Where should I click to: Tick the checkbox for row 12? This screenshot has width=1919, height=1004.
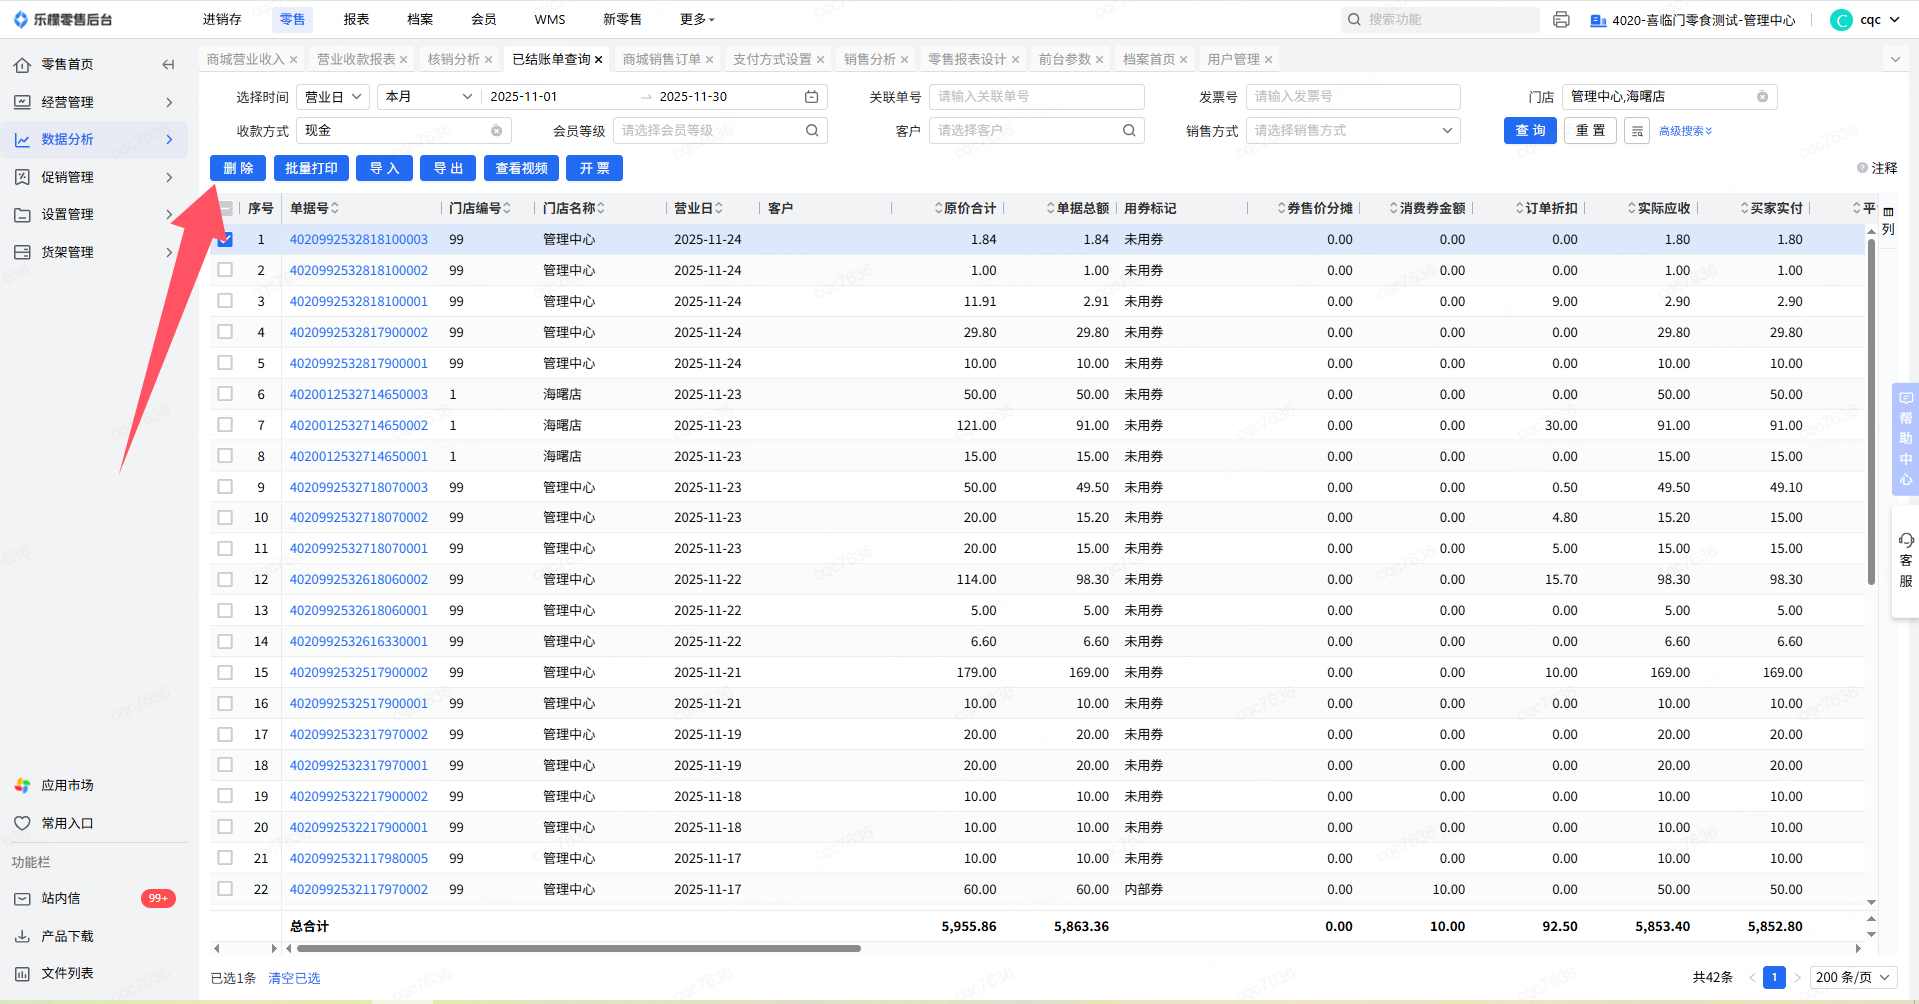click(x=225, y=579)
